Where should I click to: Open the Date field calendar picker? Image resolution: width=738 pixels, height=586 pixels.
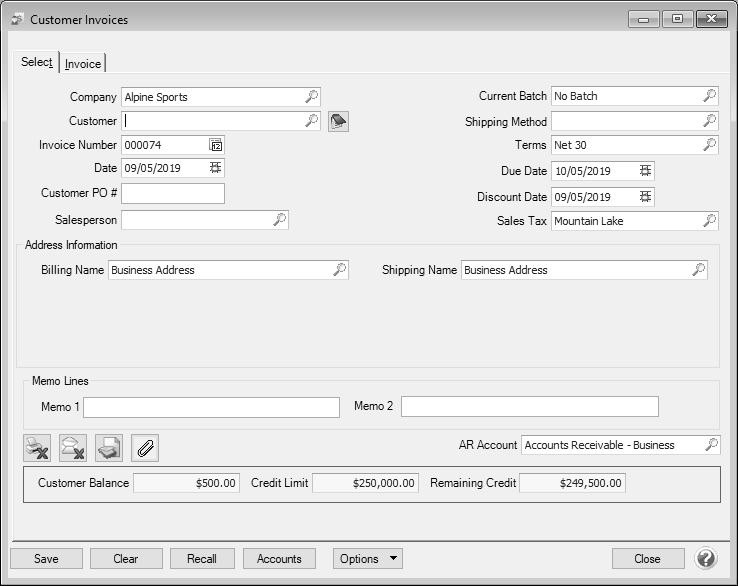coord(216,168)
